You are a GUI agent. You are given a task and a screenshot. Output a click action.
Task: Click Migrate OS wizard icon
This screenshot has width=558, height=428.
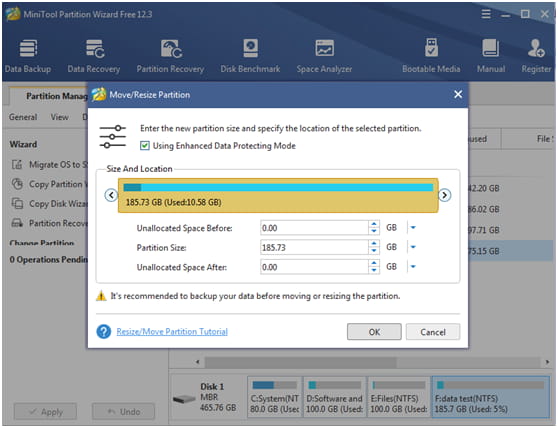[17, 165]
